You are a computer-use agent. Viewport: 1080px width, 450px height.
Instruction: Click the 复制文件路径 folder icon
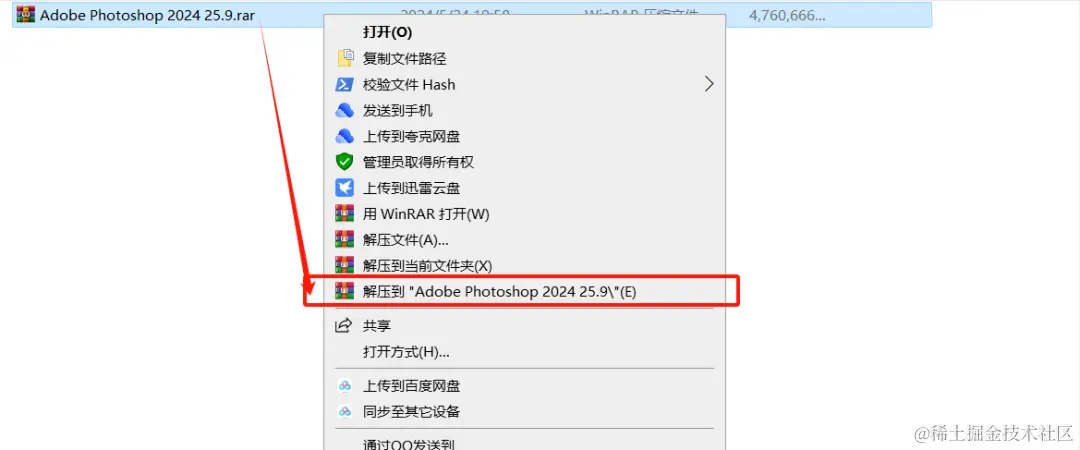(344, 59)
